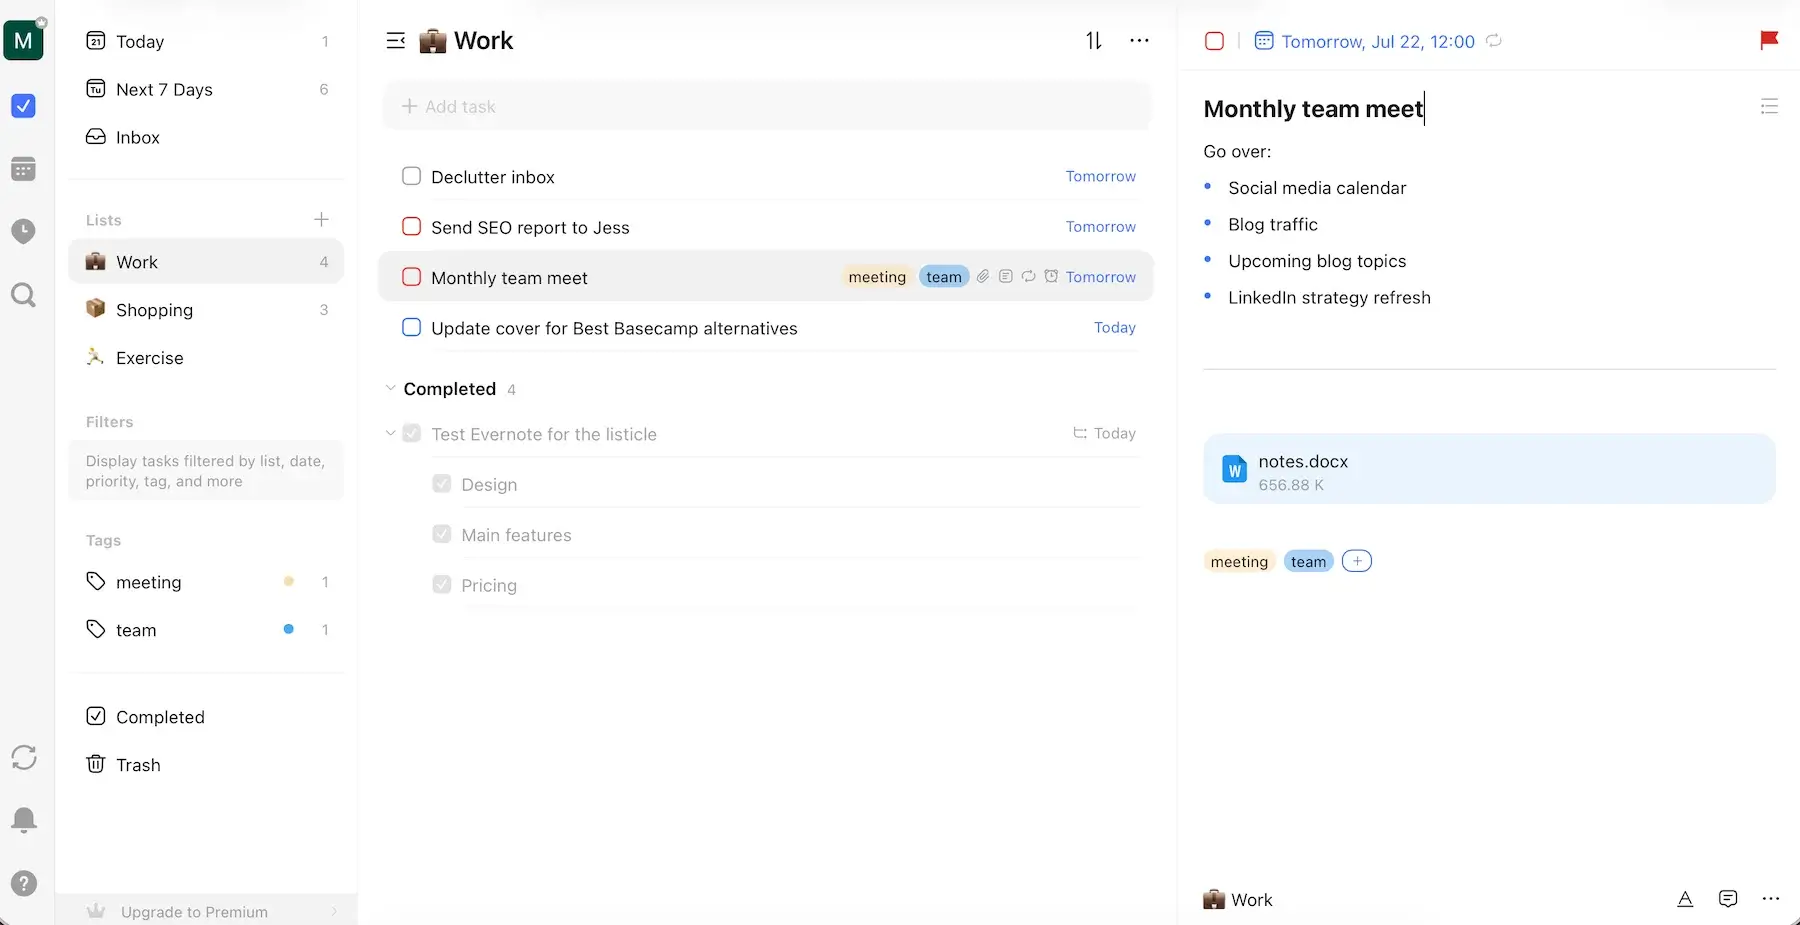Collapse Test Evernote subtasks chevron

click(x=390, y=433)
